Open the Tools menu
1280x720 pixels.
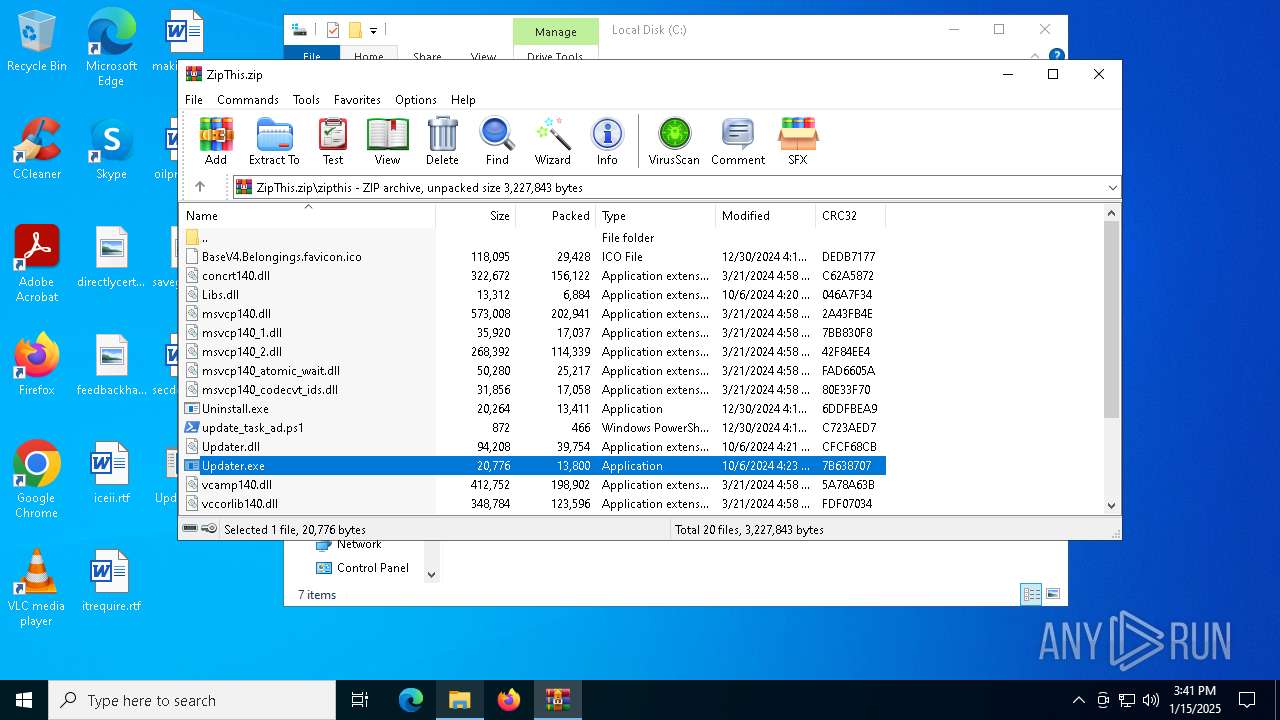pyautogui.click(x=306, y=100)
